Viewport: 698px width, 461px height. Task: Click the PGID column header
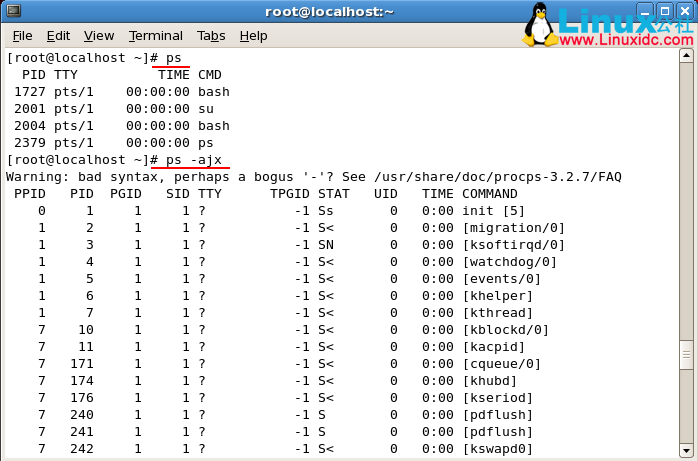126,194
